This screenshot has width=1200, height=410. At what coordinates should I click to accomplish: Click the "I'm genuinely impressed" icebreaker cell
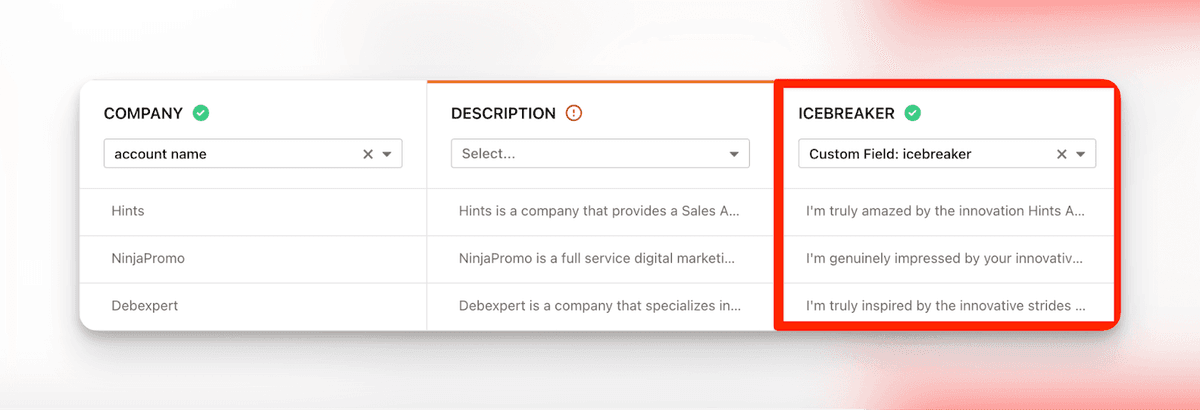click(x=945, y=258)
